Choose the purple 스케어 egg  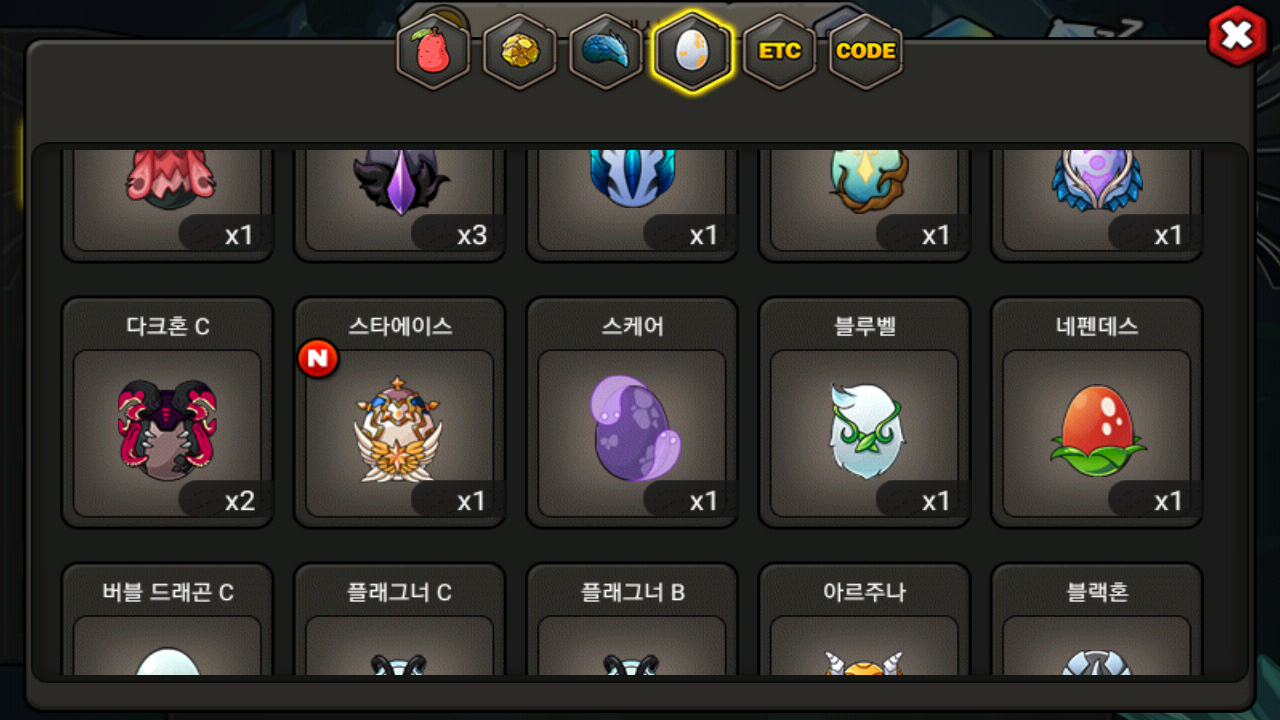point(632,412)
